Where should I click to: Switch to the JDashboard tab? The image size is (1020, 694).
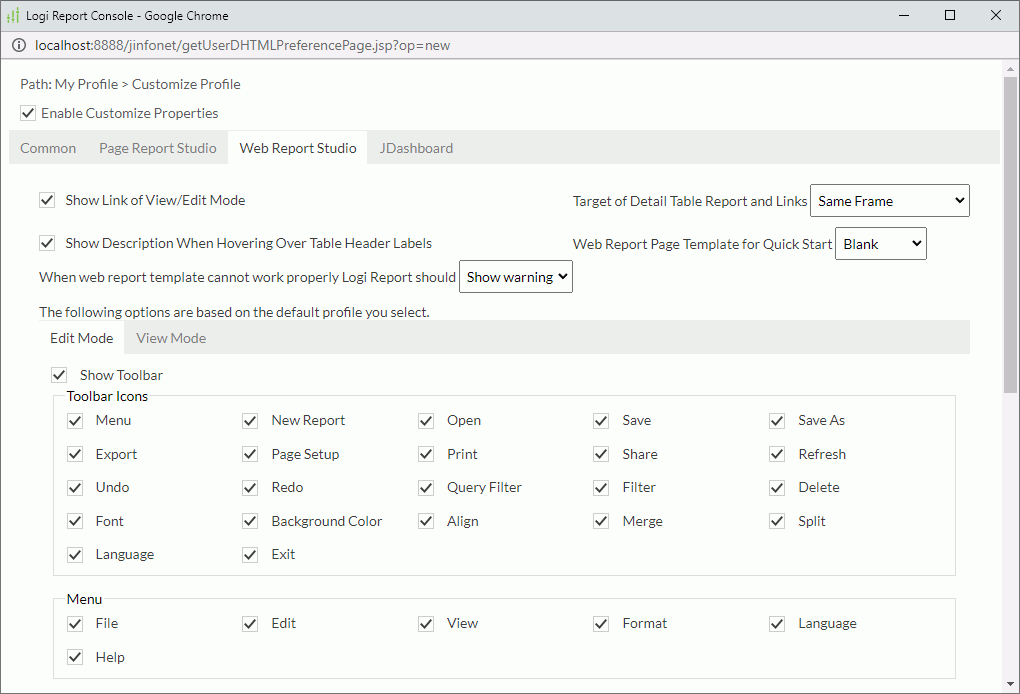tap(416, 147)
